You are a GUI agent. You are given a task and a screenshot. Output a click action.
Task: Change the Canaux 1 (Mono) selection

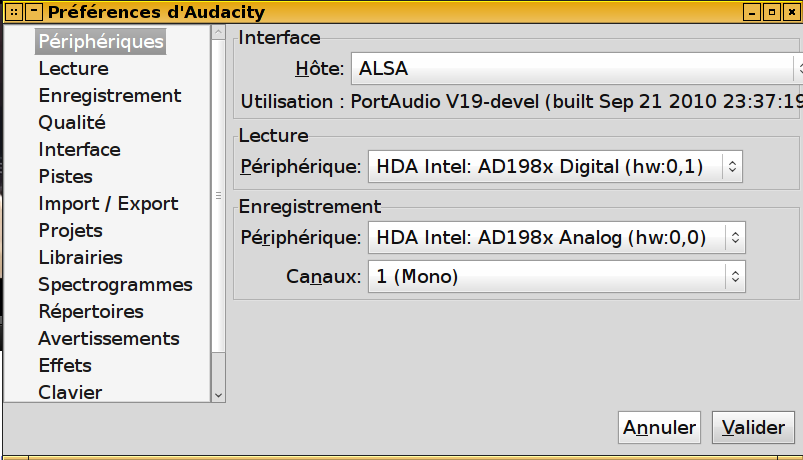[x=557, y=277]
